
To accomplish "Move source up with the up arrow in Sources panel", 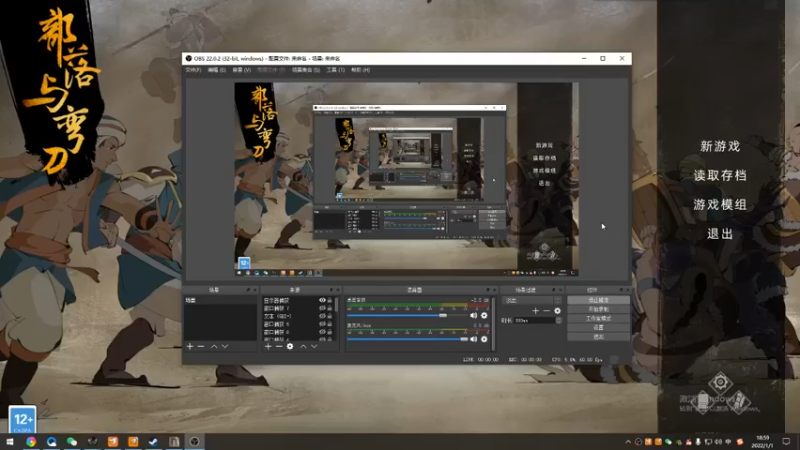I will coord(303,346).
